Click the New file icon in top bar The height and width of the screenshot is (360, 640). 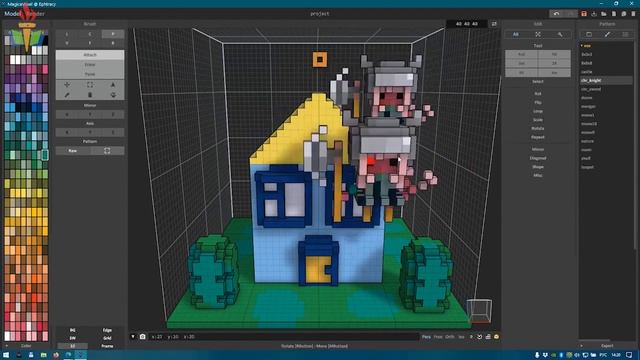point(613,14)
